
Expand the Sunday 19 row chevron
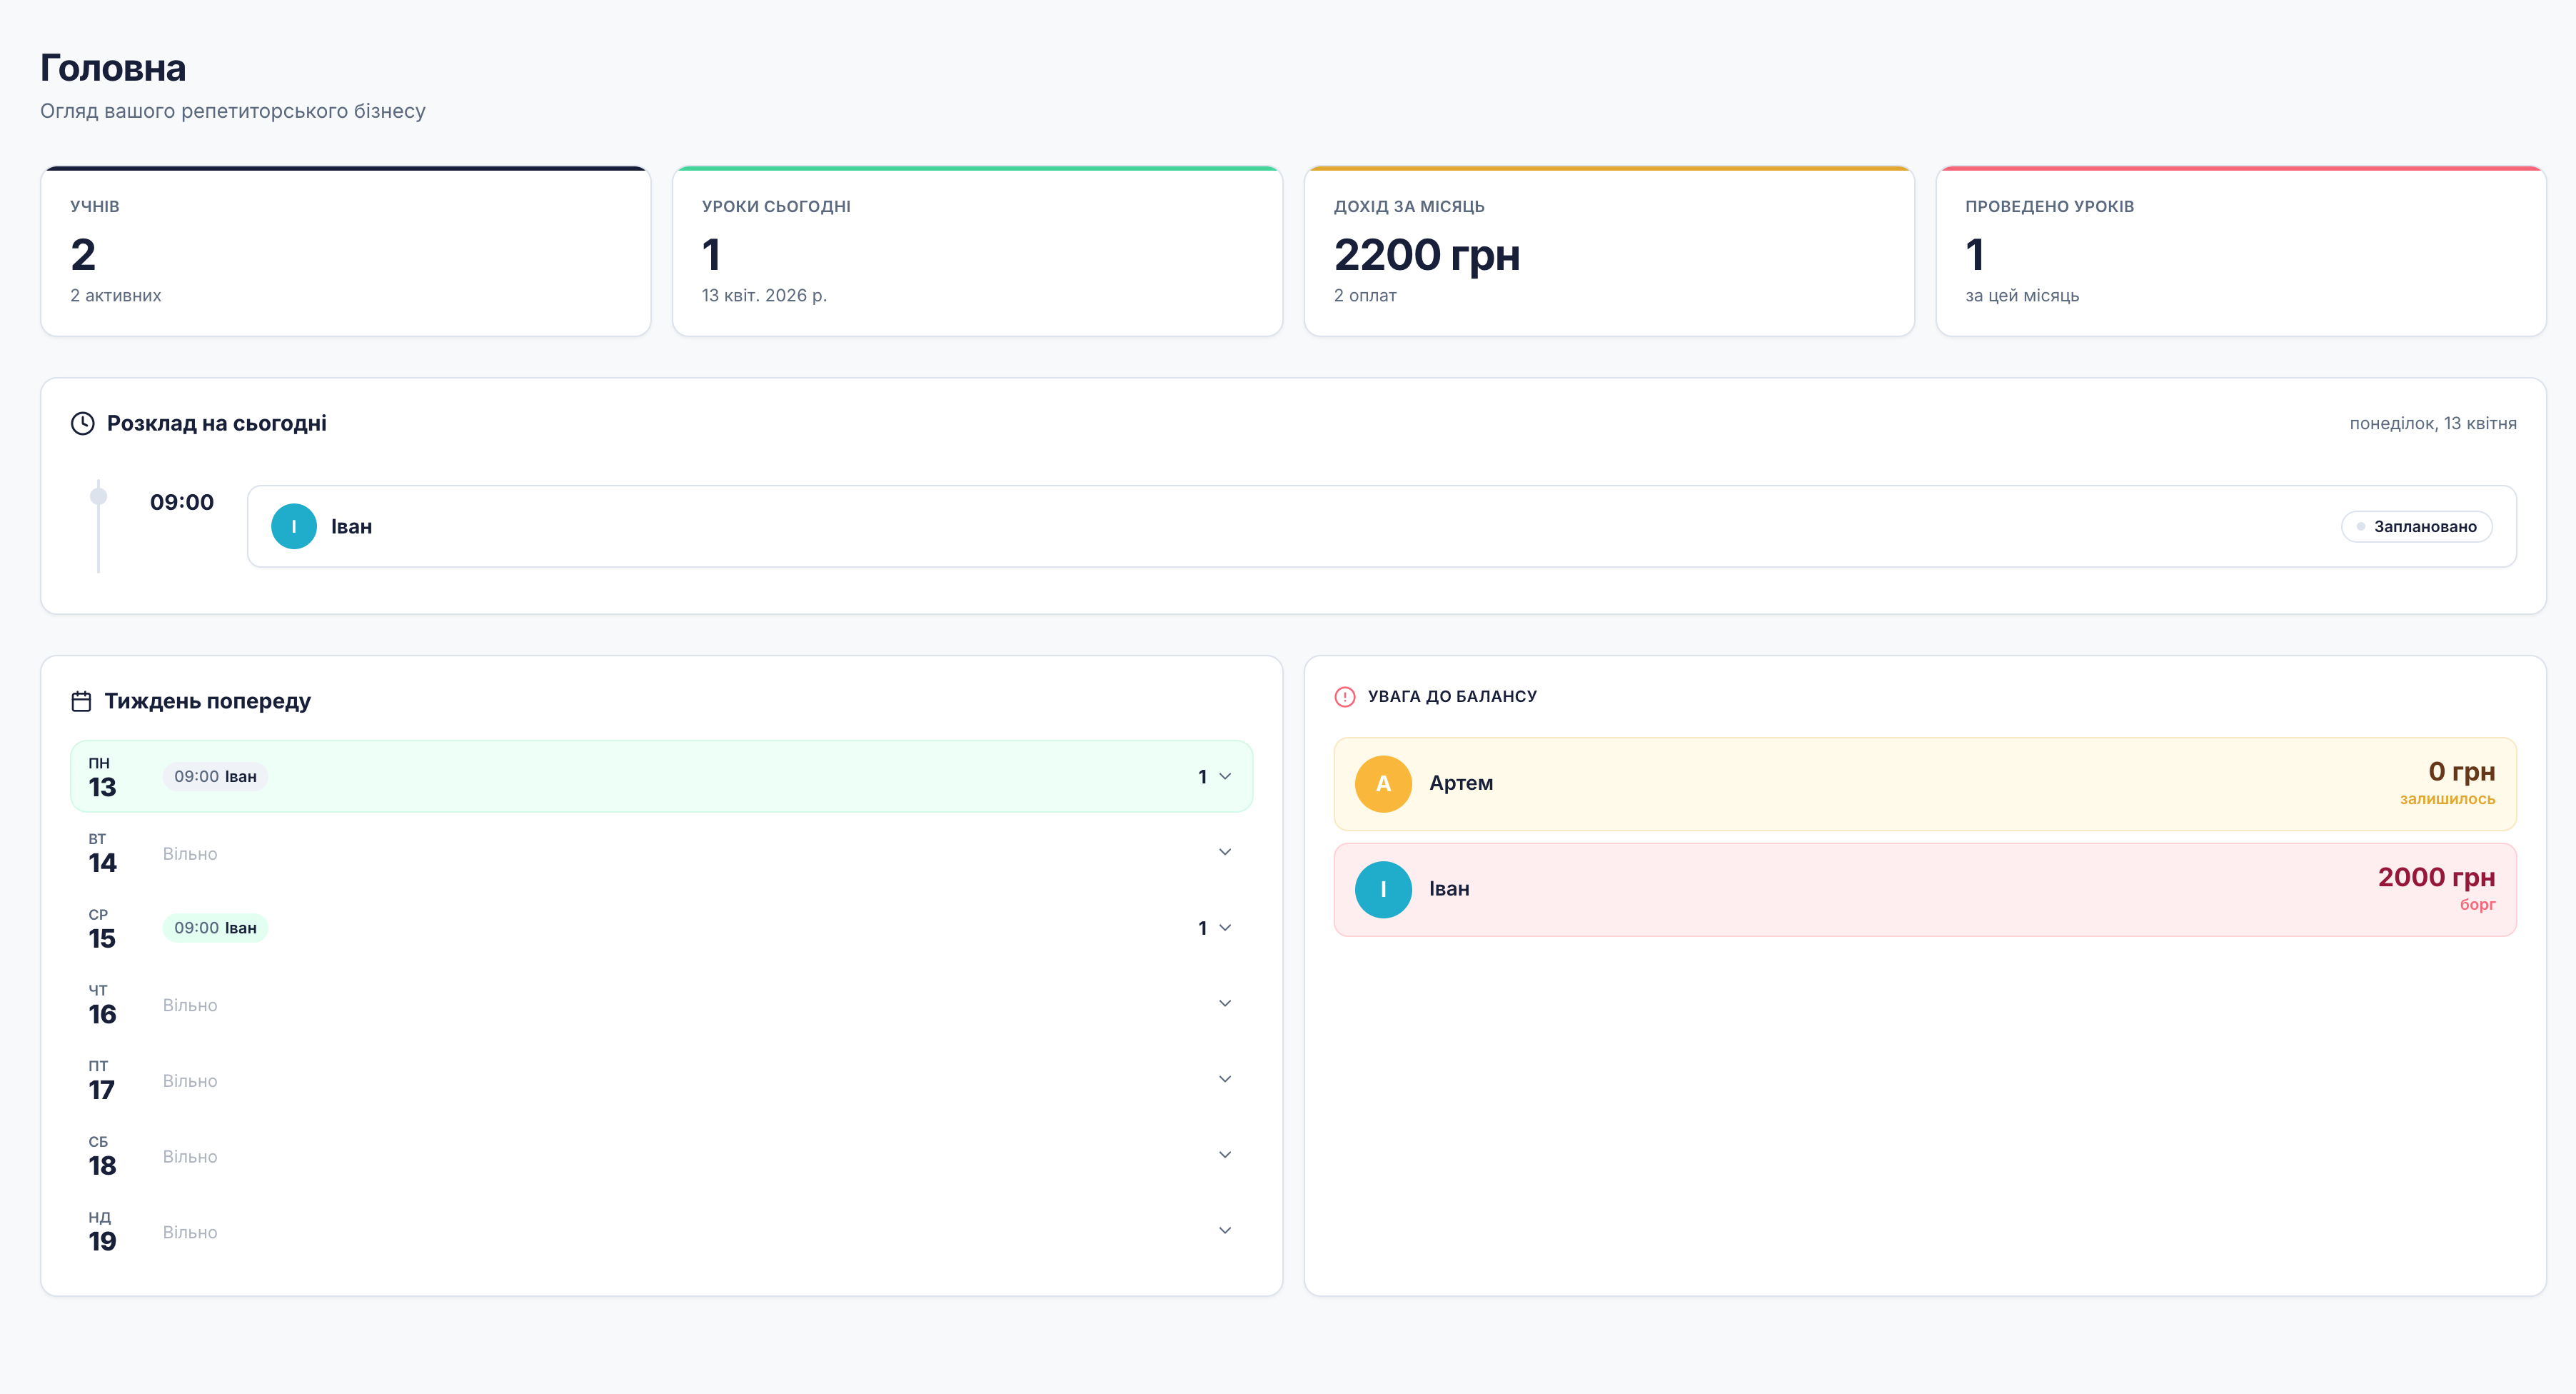(1225, 1231)
